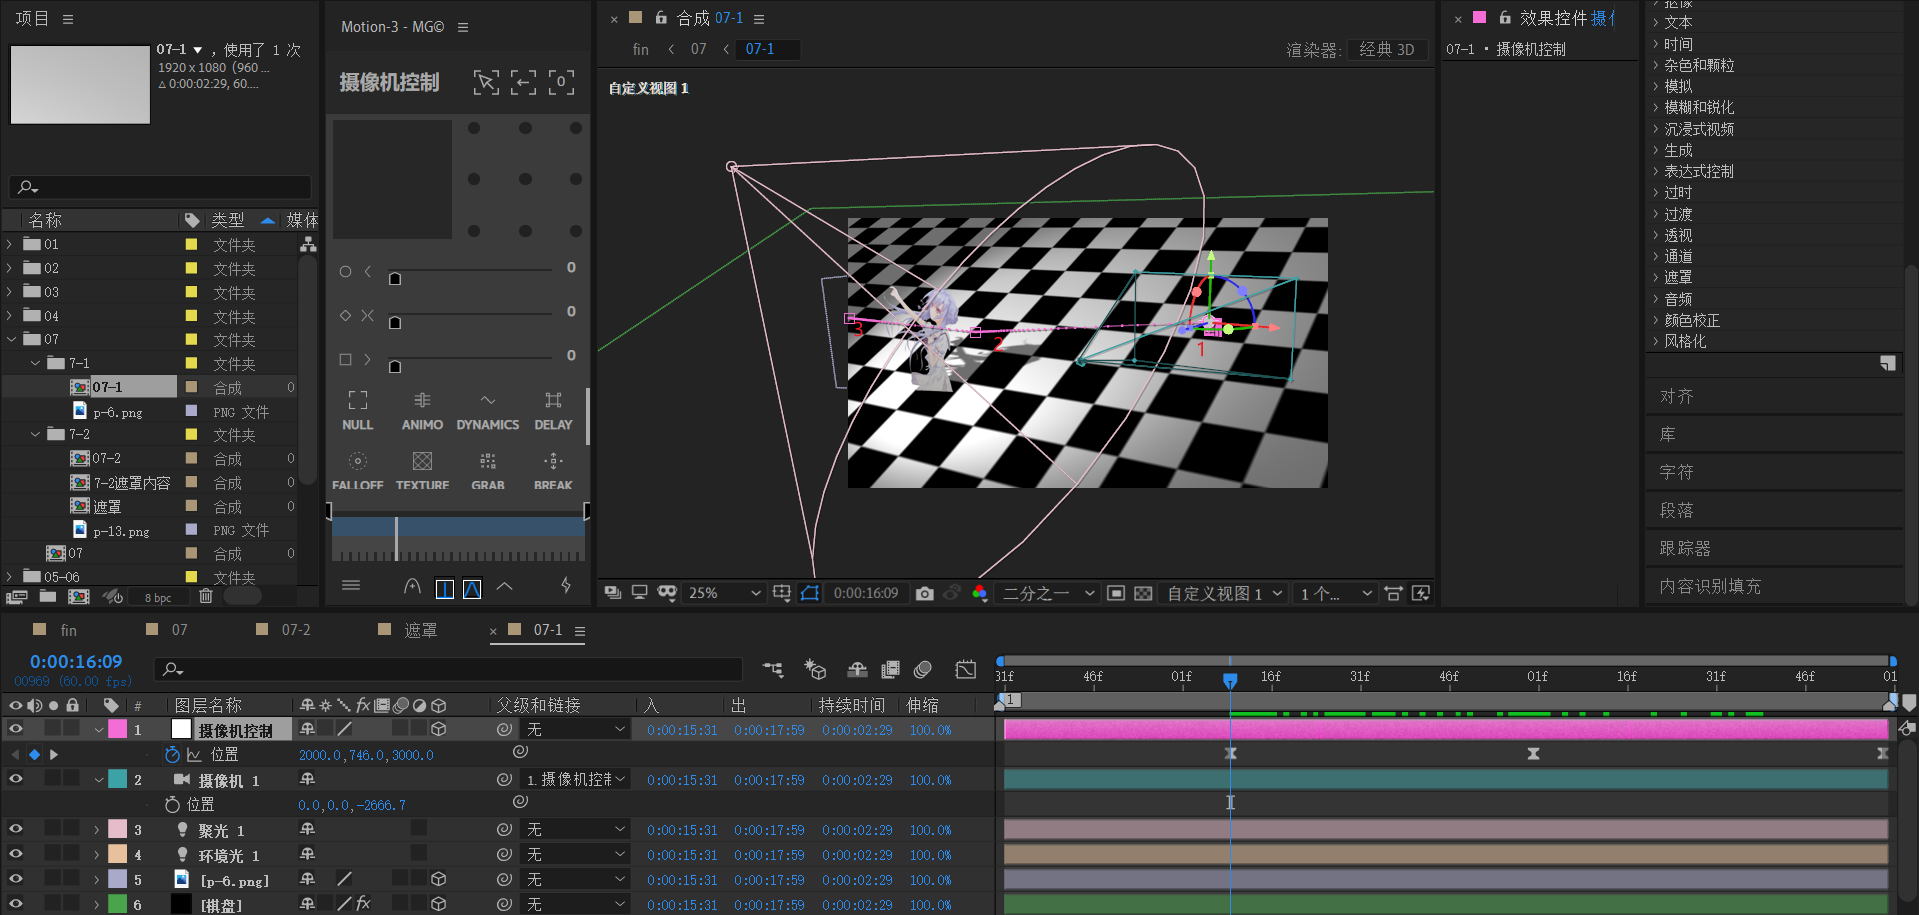The image size is (1919, 915).
Task: Click the draft 3D icon in timeline
Action: click(x=815, y=669)
